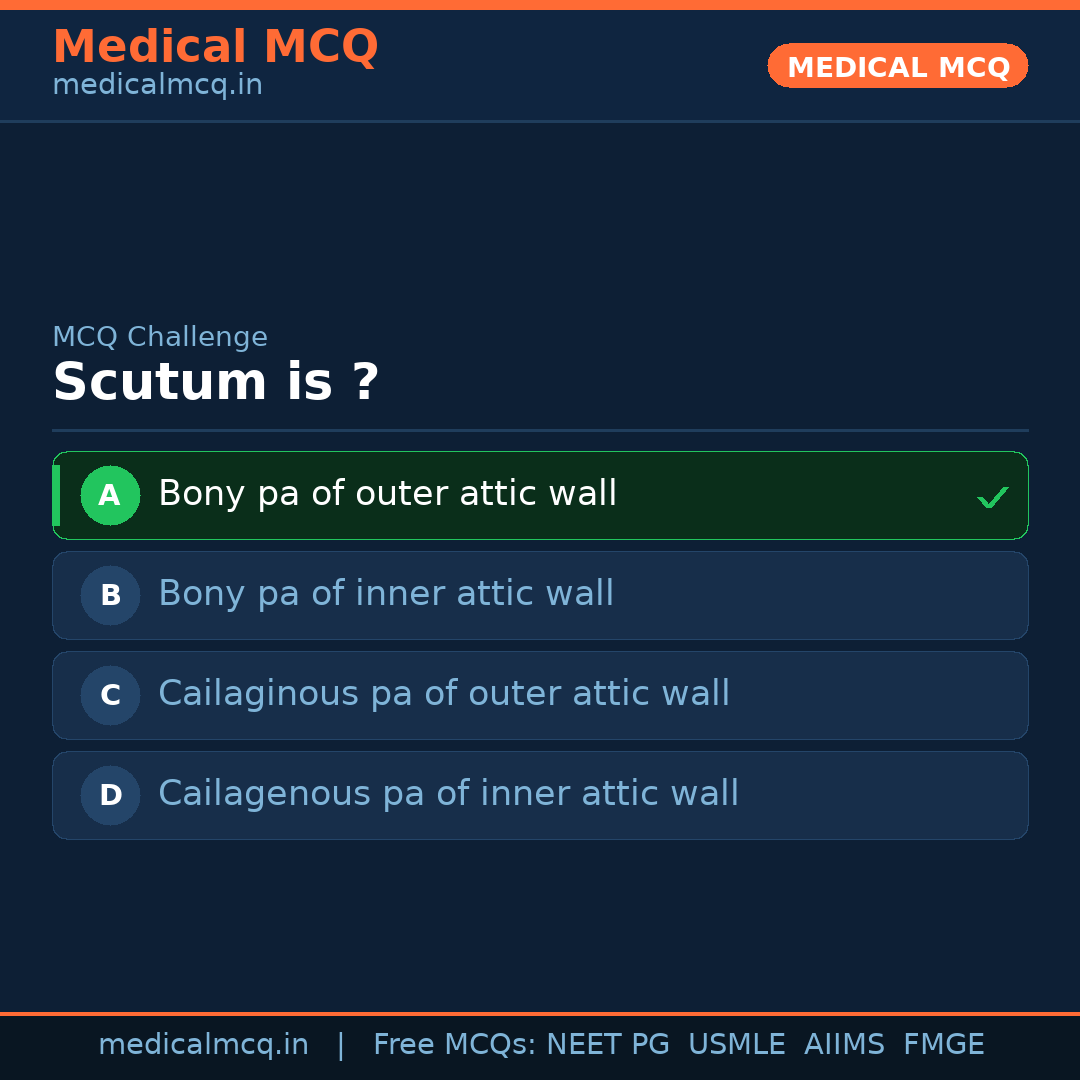Open the medicalmcq.in footer link
The width and height of the screenshot is (1080, 1080).
coord(203,1044)
